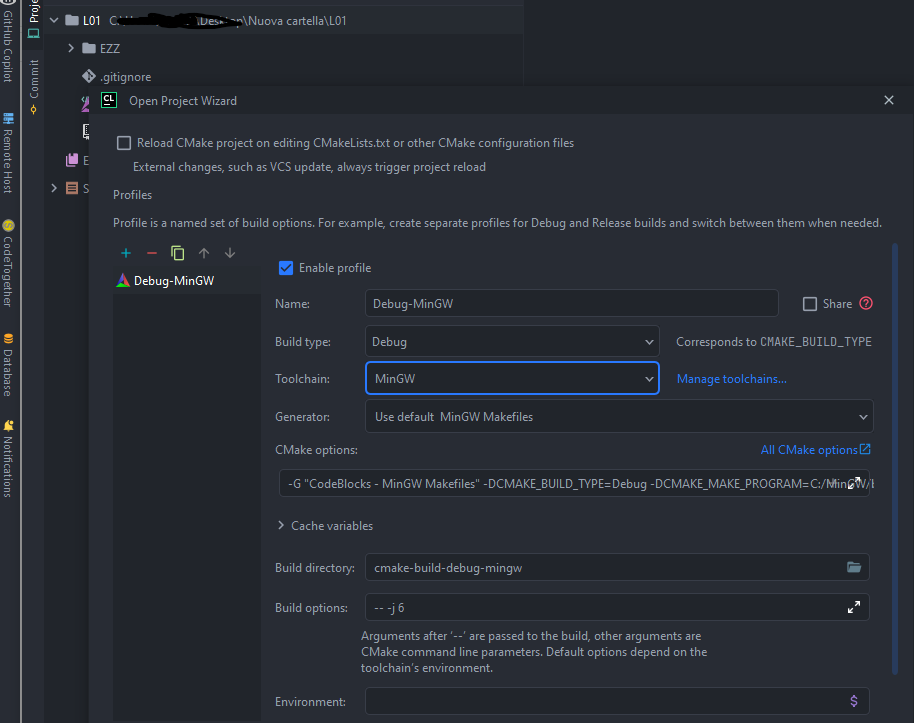Open the Remote Host tool window
This screenshot has height=723, width=914.
[x=8, y=153]
